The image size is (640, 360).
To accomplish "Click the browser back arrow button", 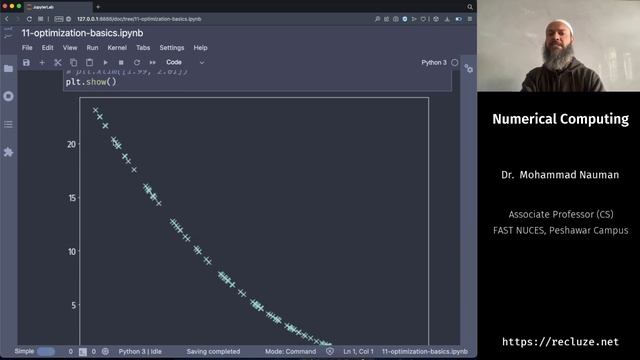I will 7,19.
